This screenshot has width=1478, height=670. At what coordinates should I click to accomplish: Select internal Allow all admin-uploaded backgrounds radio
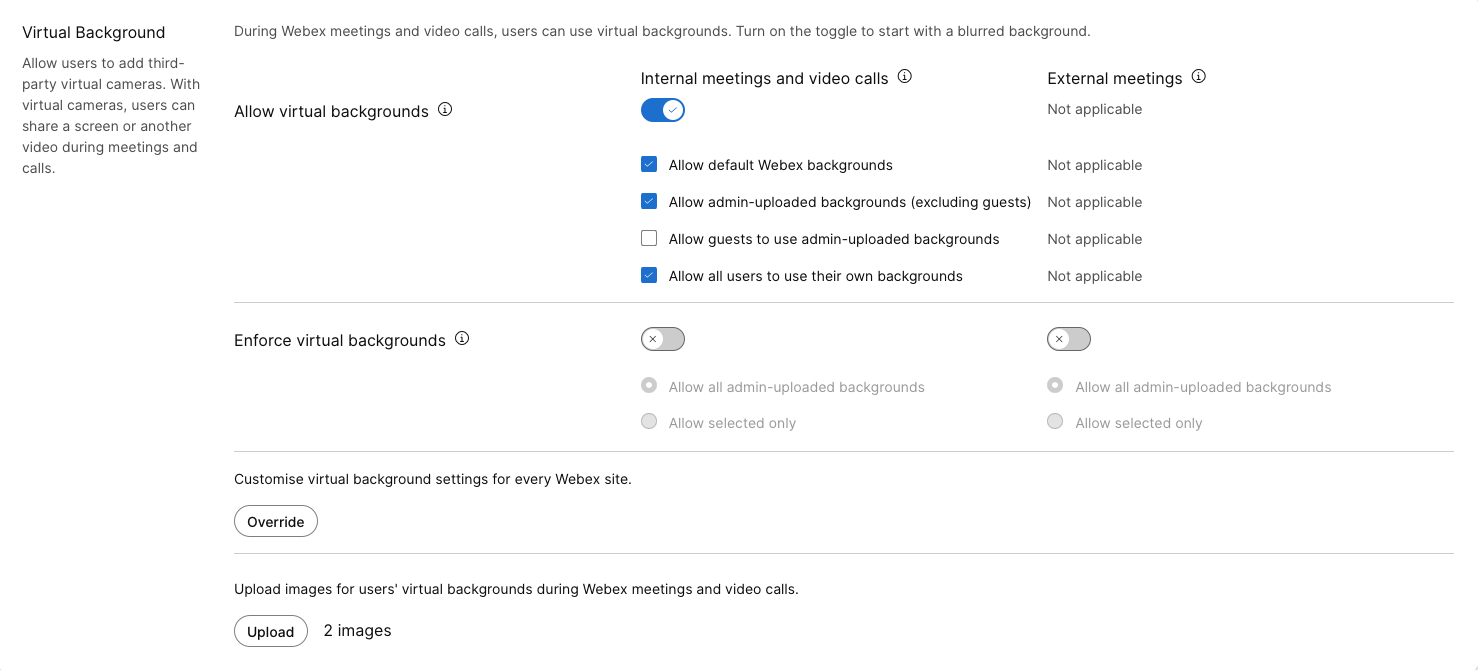649,386
